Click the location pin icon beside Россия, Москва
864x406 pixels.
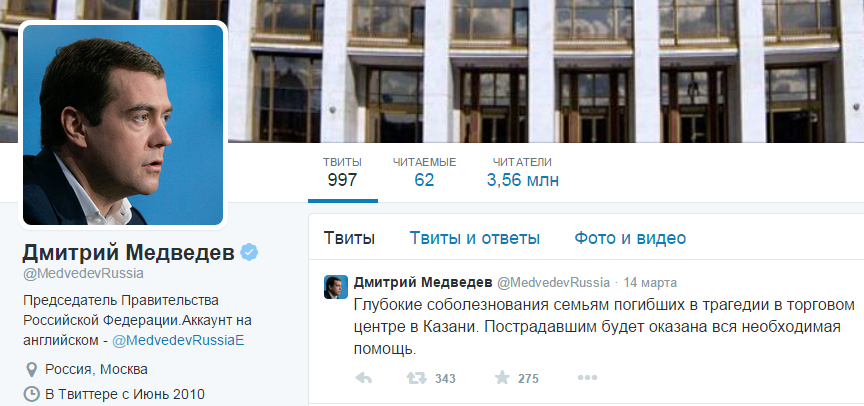[x=32, y=369]
